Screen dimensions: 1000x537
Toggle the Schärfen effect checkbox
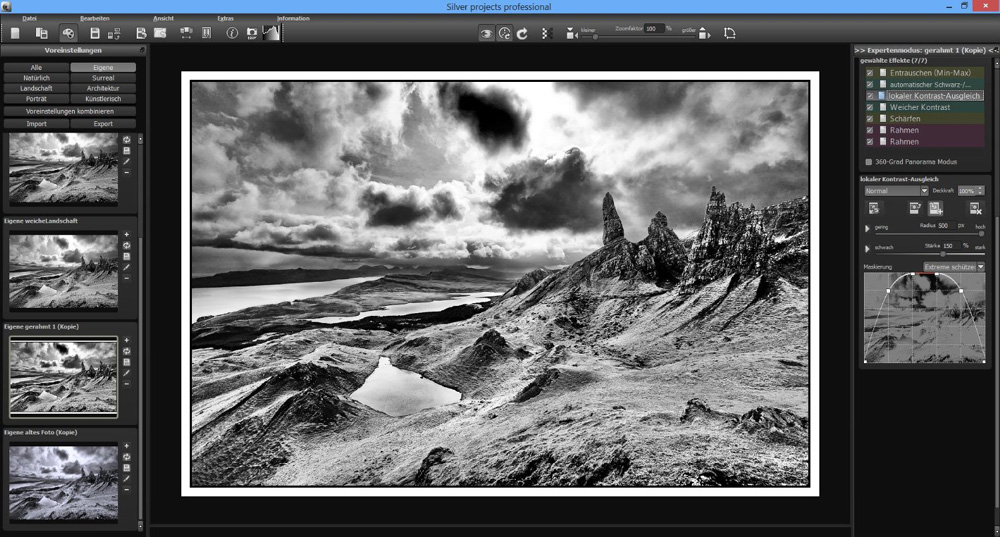coord(869,118)
